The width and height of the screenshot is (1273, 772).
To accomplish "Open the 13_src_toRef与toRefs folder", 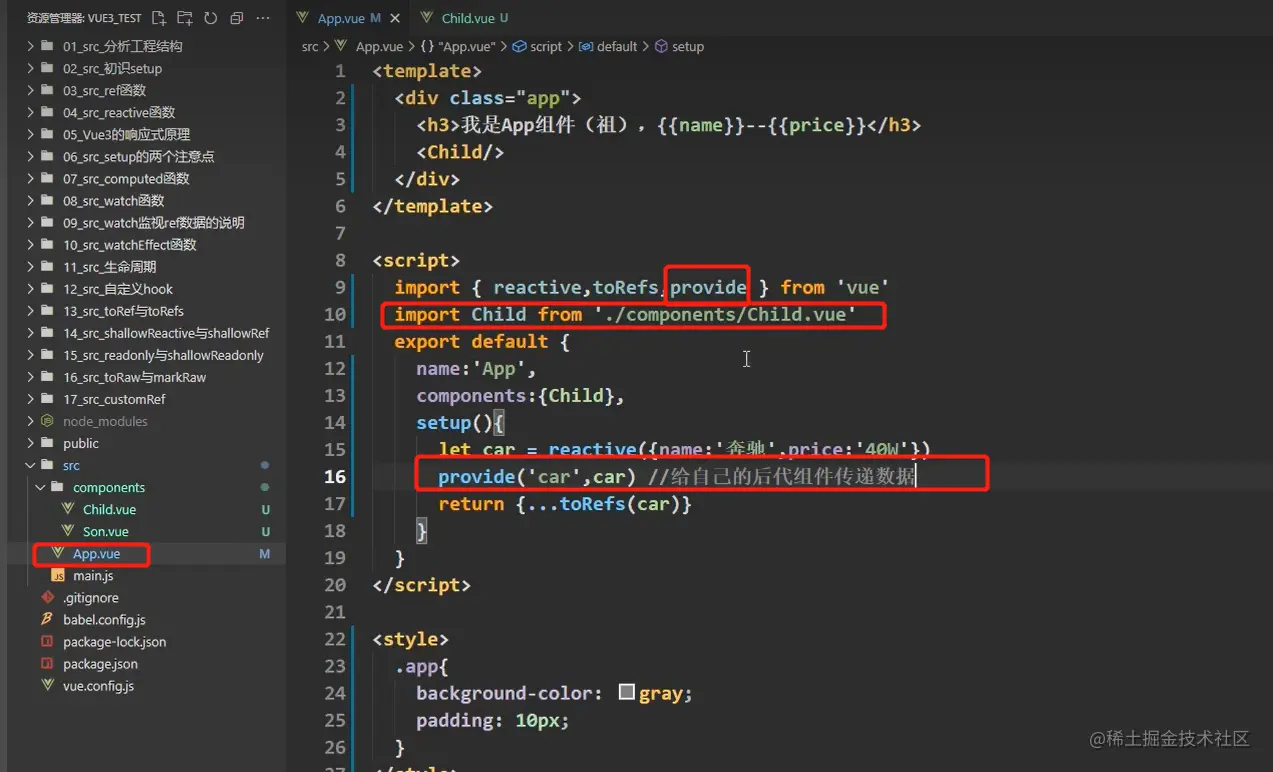I will tap(123, 310).
